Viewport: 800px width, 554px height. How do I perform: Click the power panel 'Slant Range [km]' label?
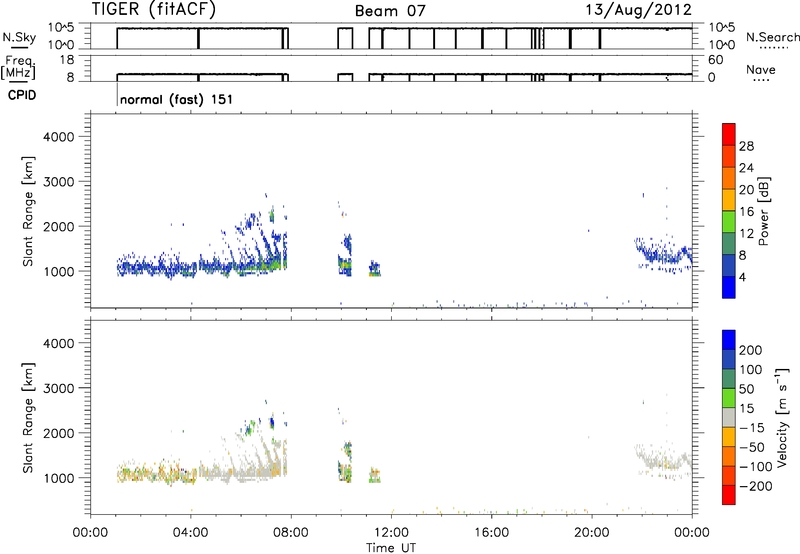tap(28, 211)
